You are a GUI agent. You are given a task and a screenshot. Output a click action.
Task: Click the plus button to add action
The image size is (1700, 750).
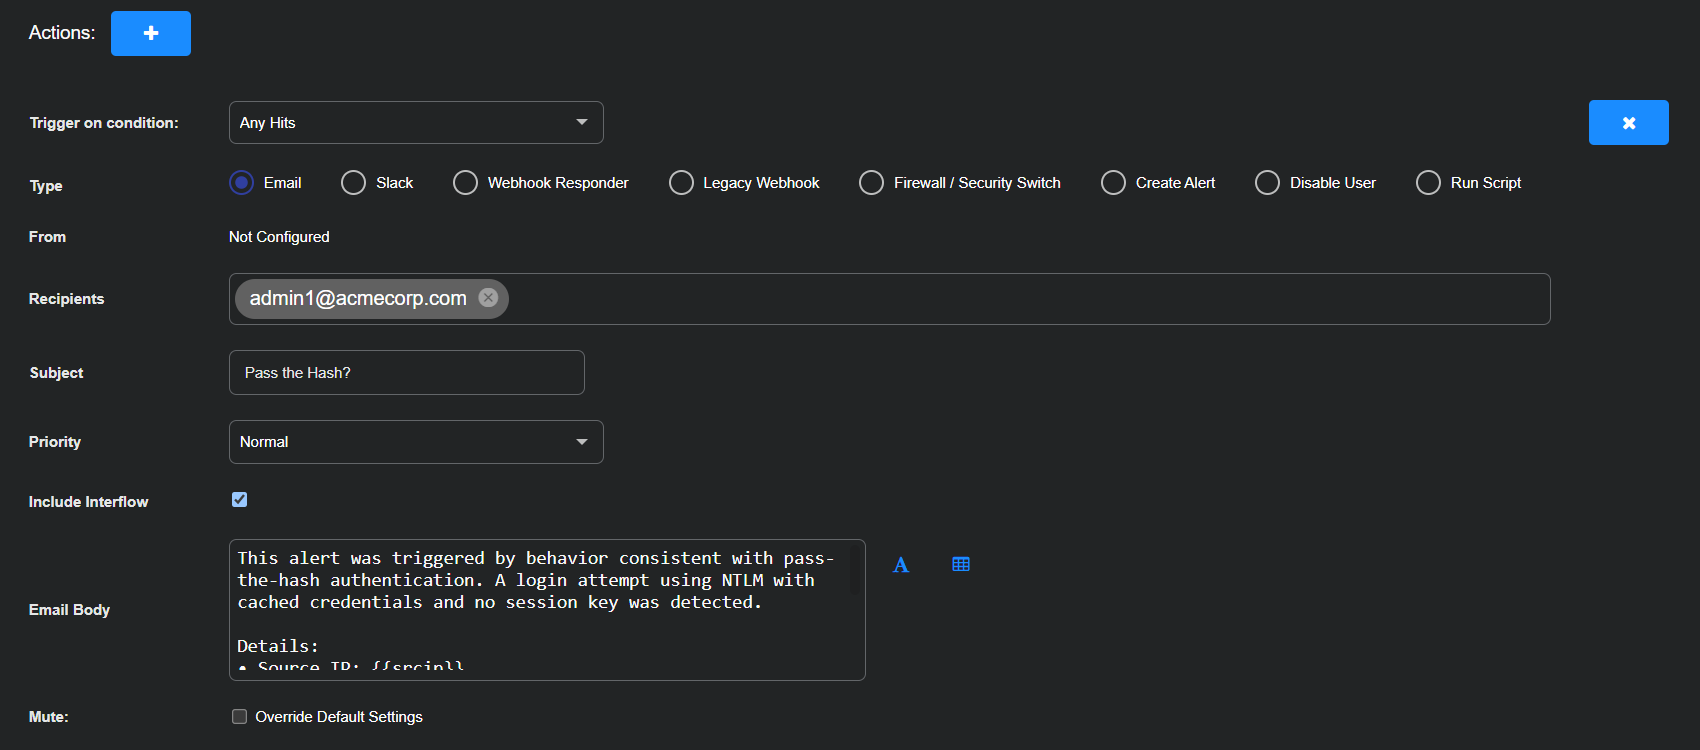[150, 33]
